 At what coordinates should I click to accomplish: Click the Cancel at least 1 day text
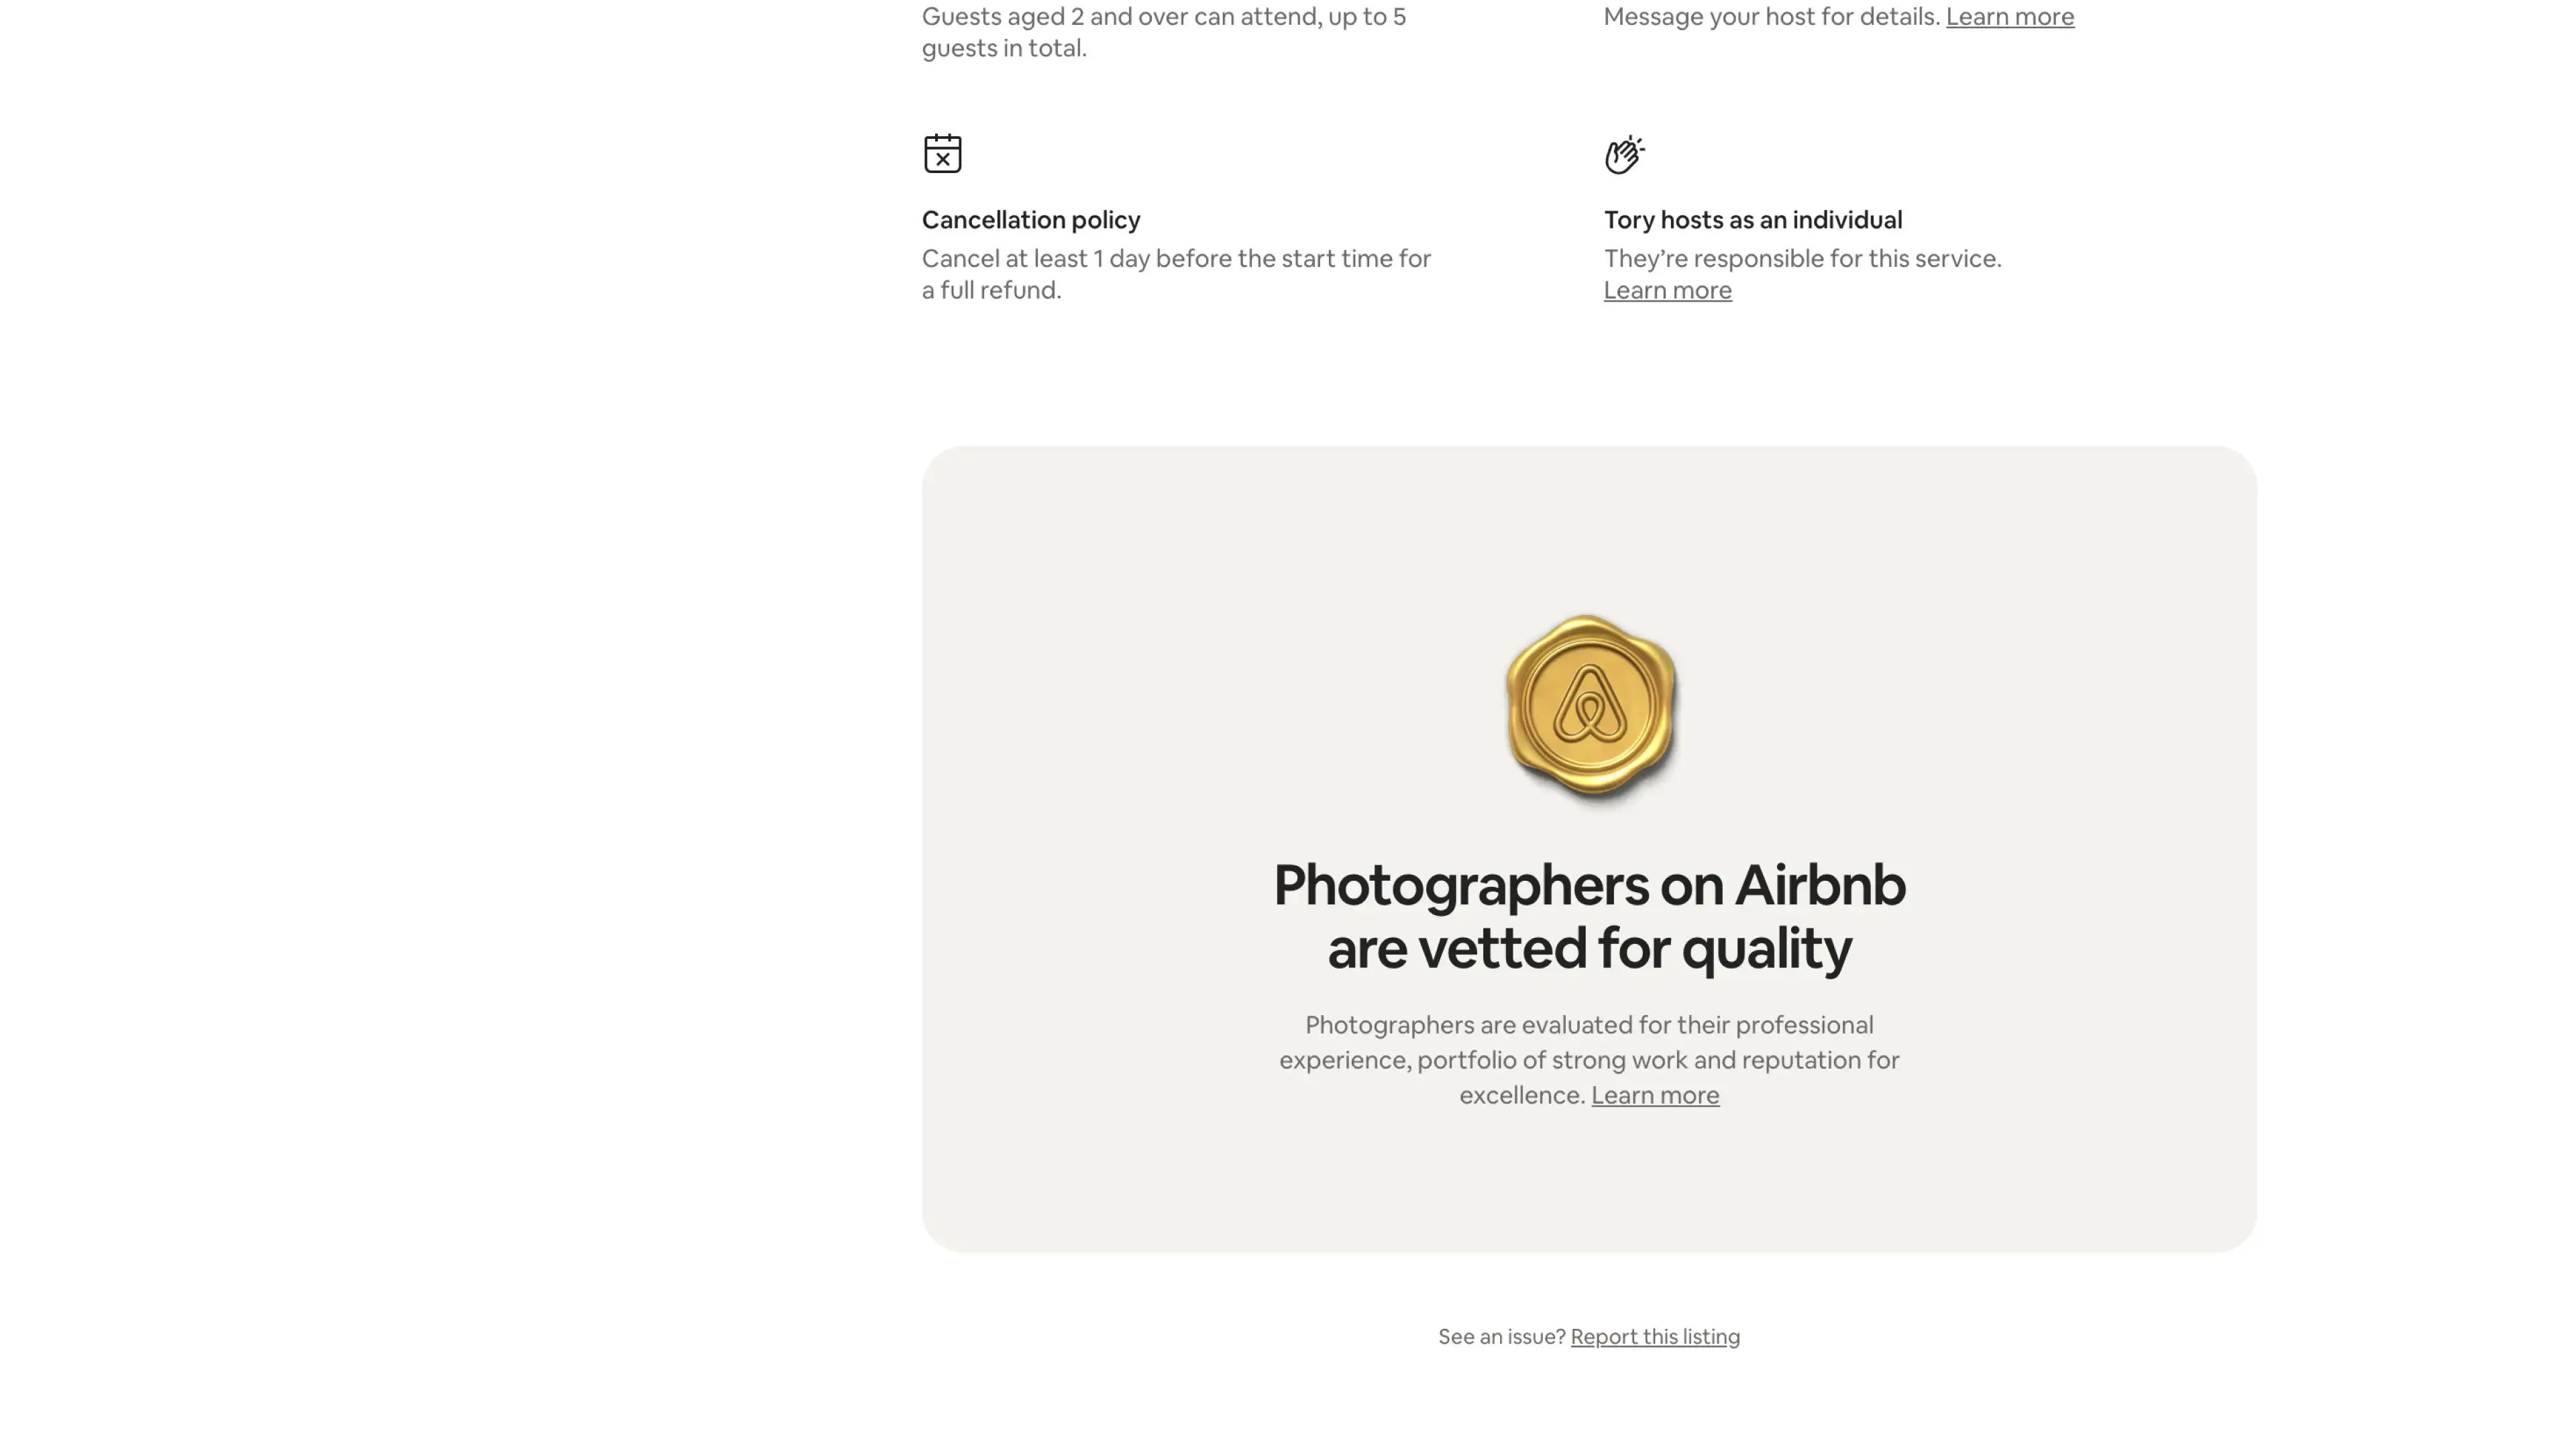[x=1175, y=259]
